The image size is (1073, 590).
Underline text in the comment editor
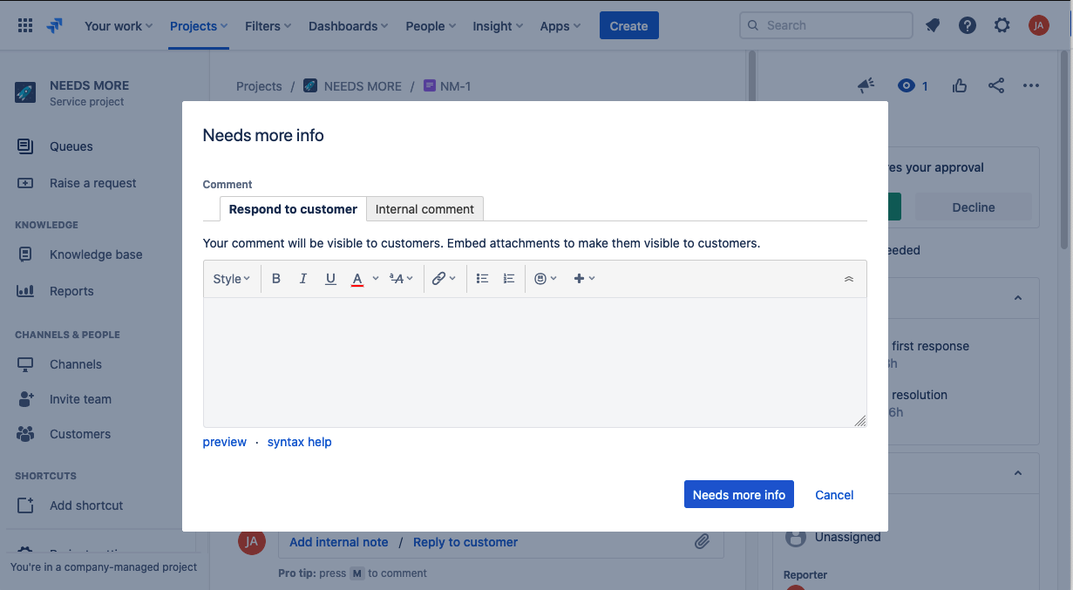point(331,279)
